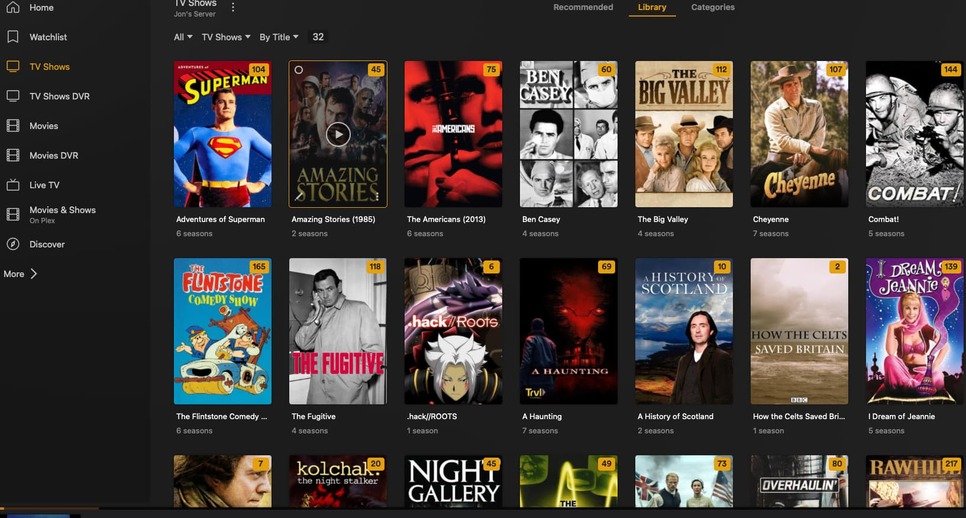Click the TV Shows monitor icon in sidebar
The height and width of the screenshot is (518, 966).
(13, 67)
